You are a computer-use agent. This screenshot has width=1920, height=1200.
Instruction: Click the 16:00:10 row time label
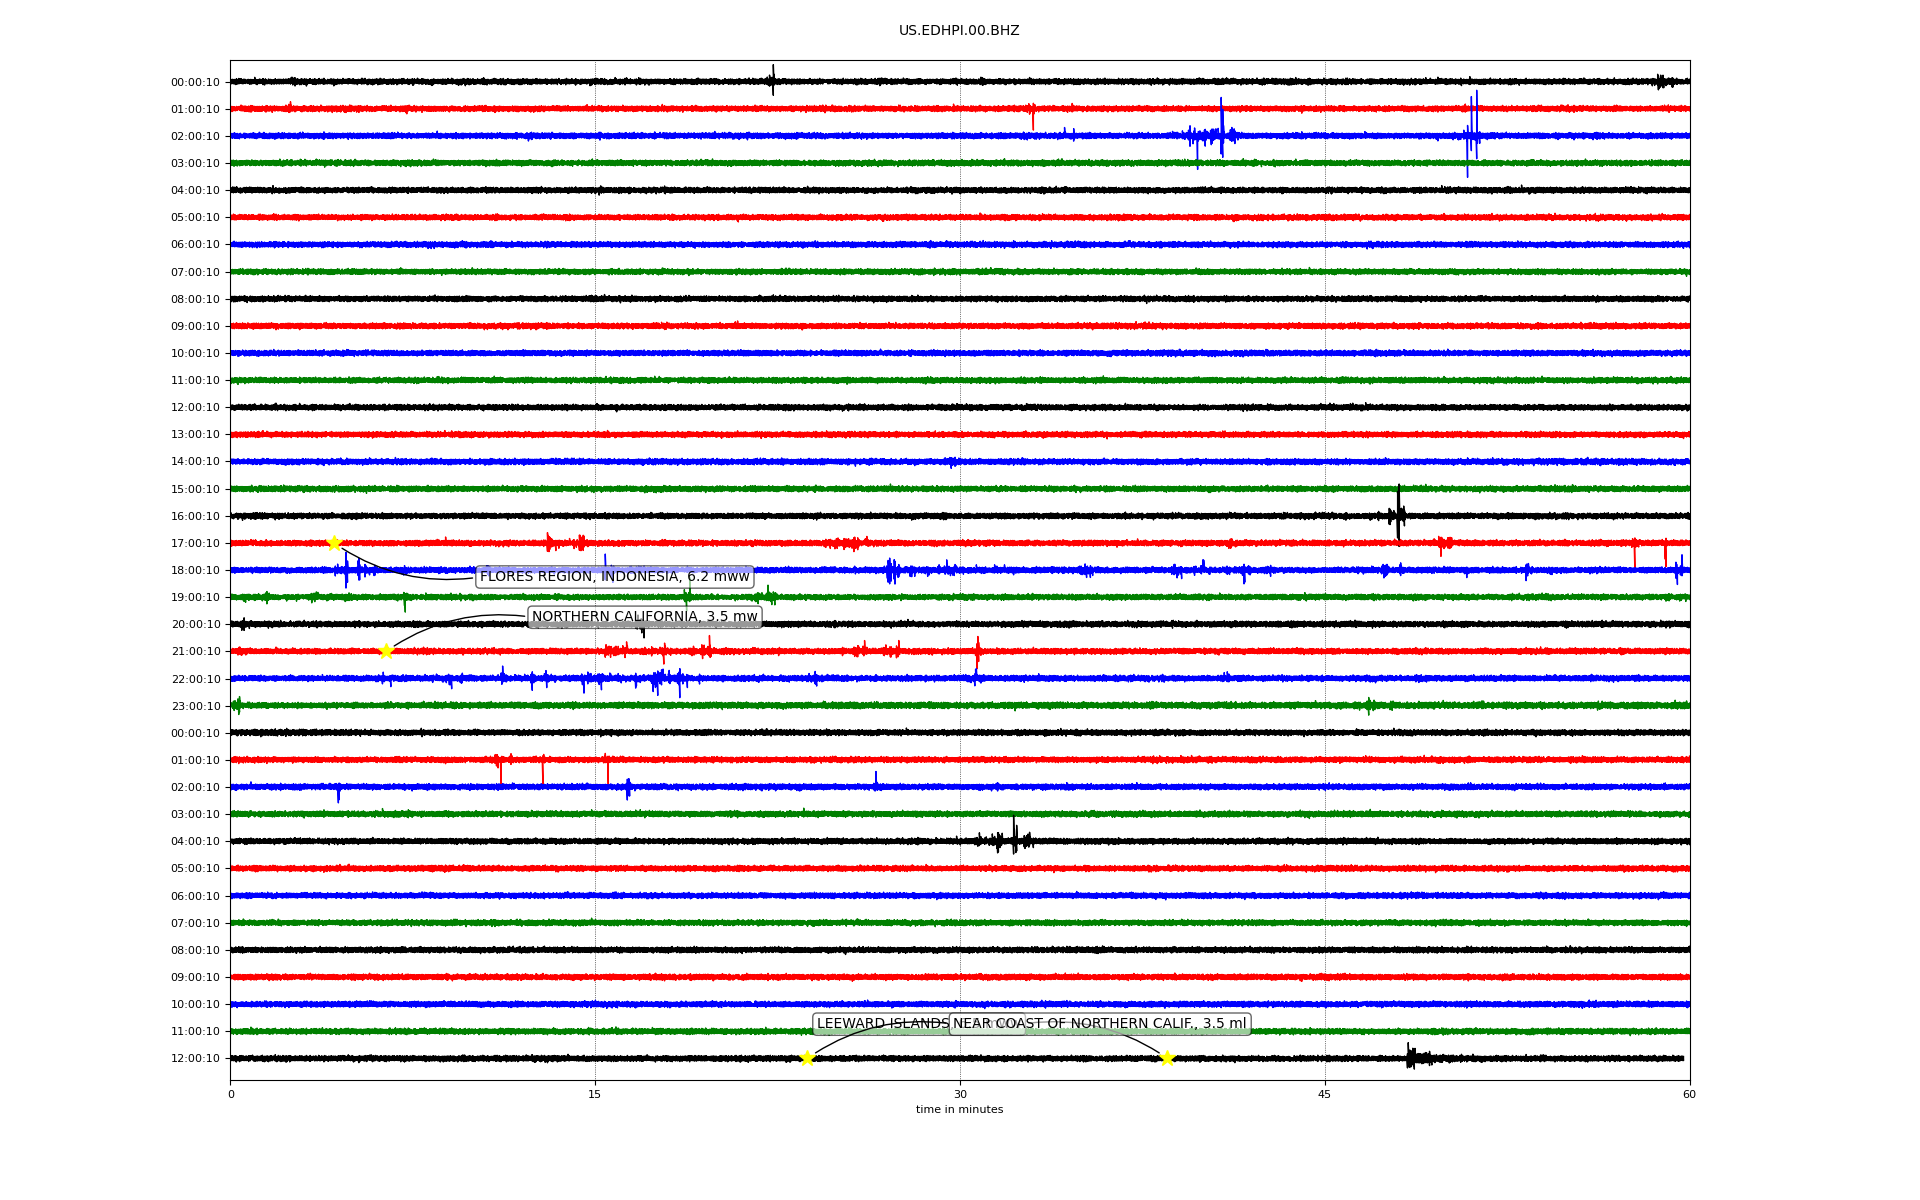(195, 517)
